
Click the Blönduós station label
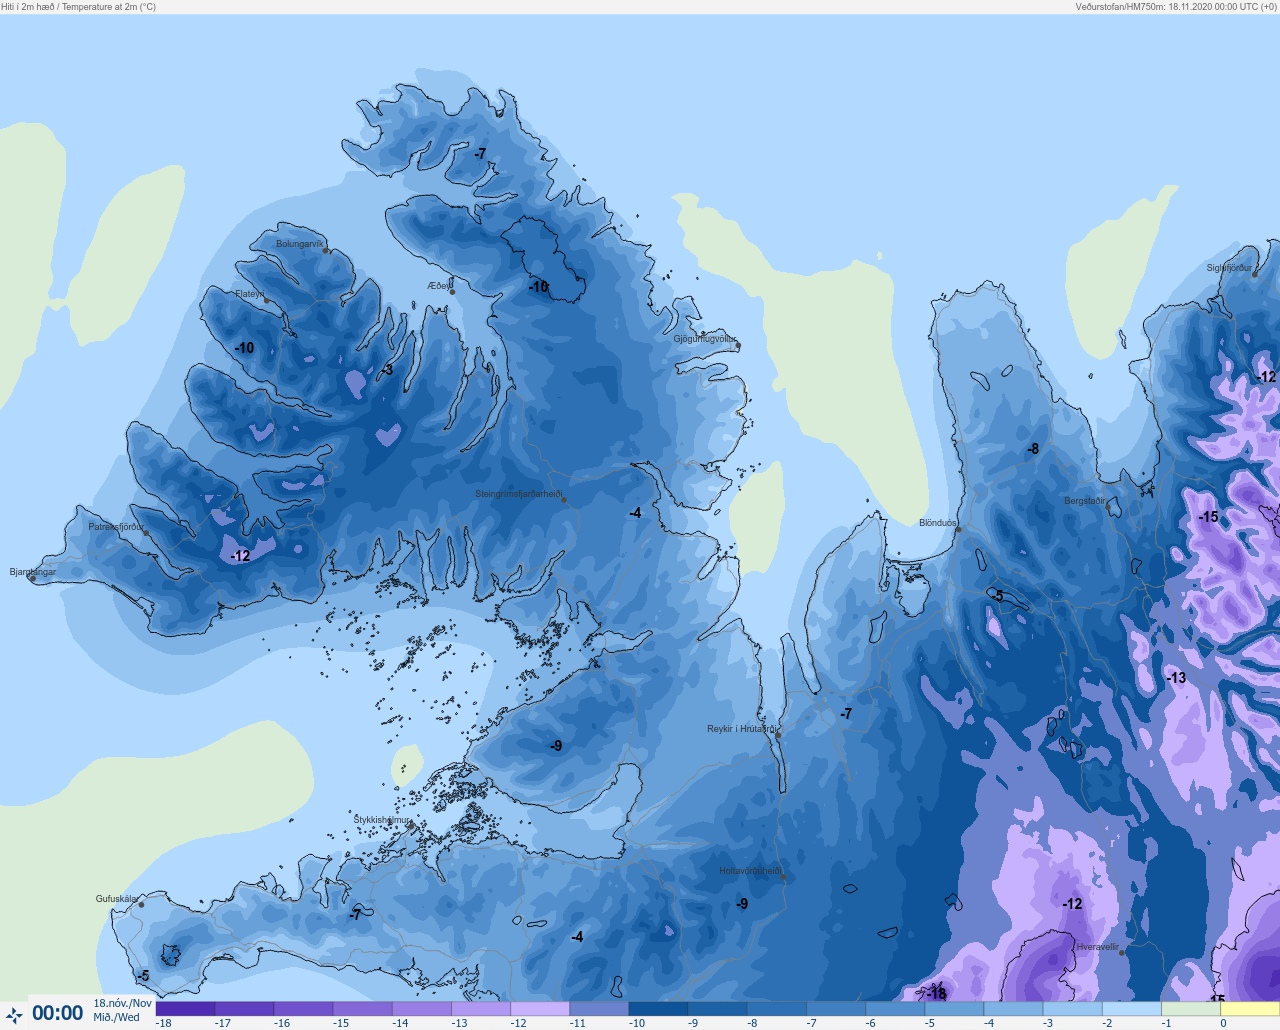point(938,523)
